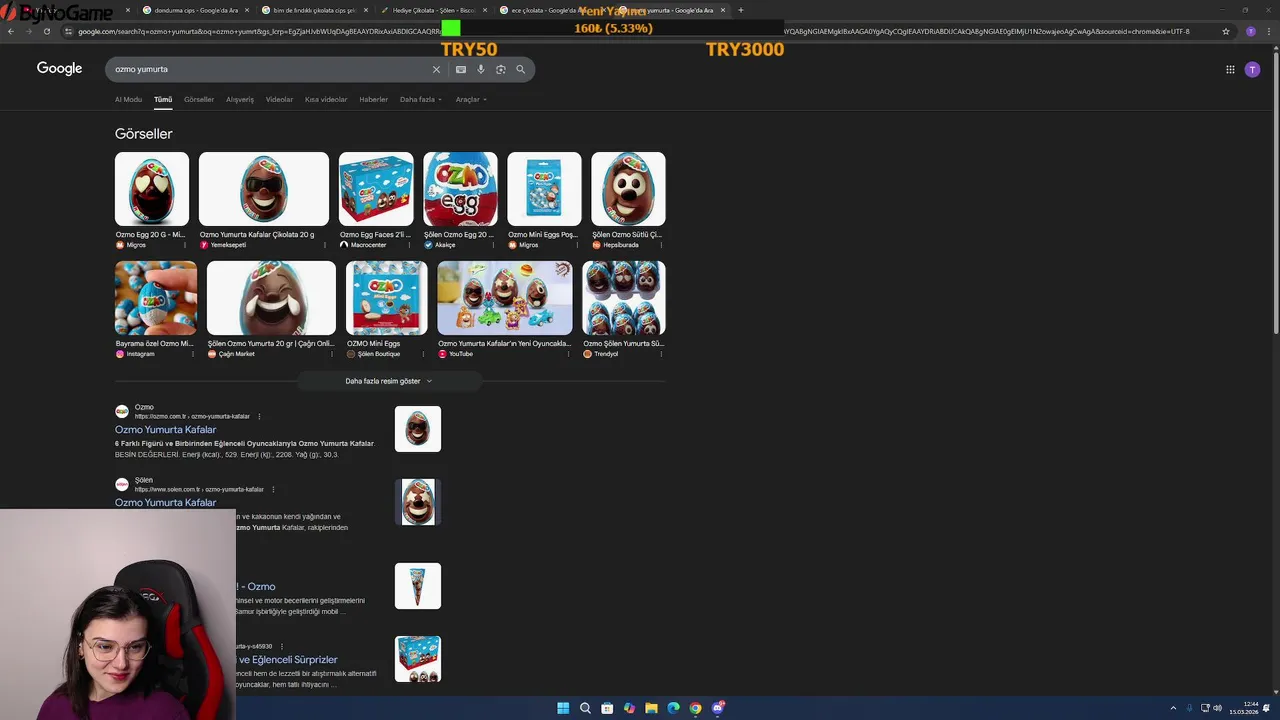
Task: Expand the Daha fazla search filter menu
Action: coord(420,99)
